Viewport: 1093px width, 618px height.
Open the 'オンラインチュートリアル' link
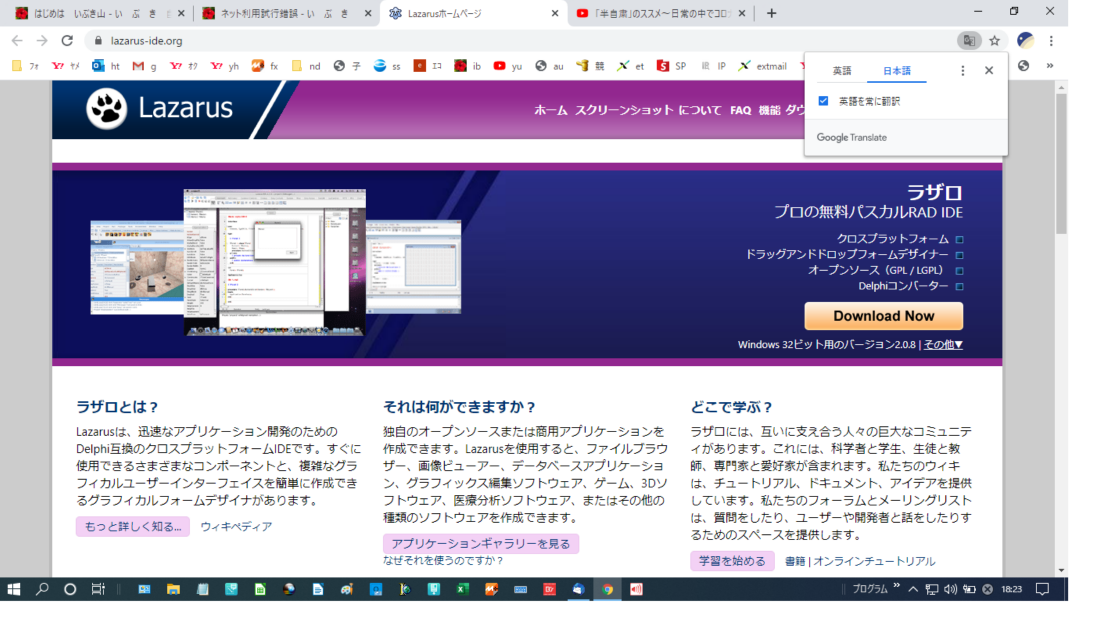coord(874,561)
